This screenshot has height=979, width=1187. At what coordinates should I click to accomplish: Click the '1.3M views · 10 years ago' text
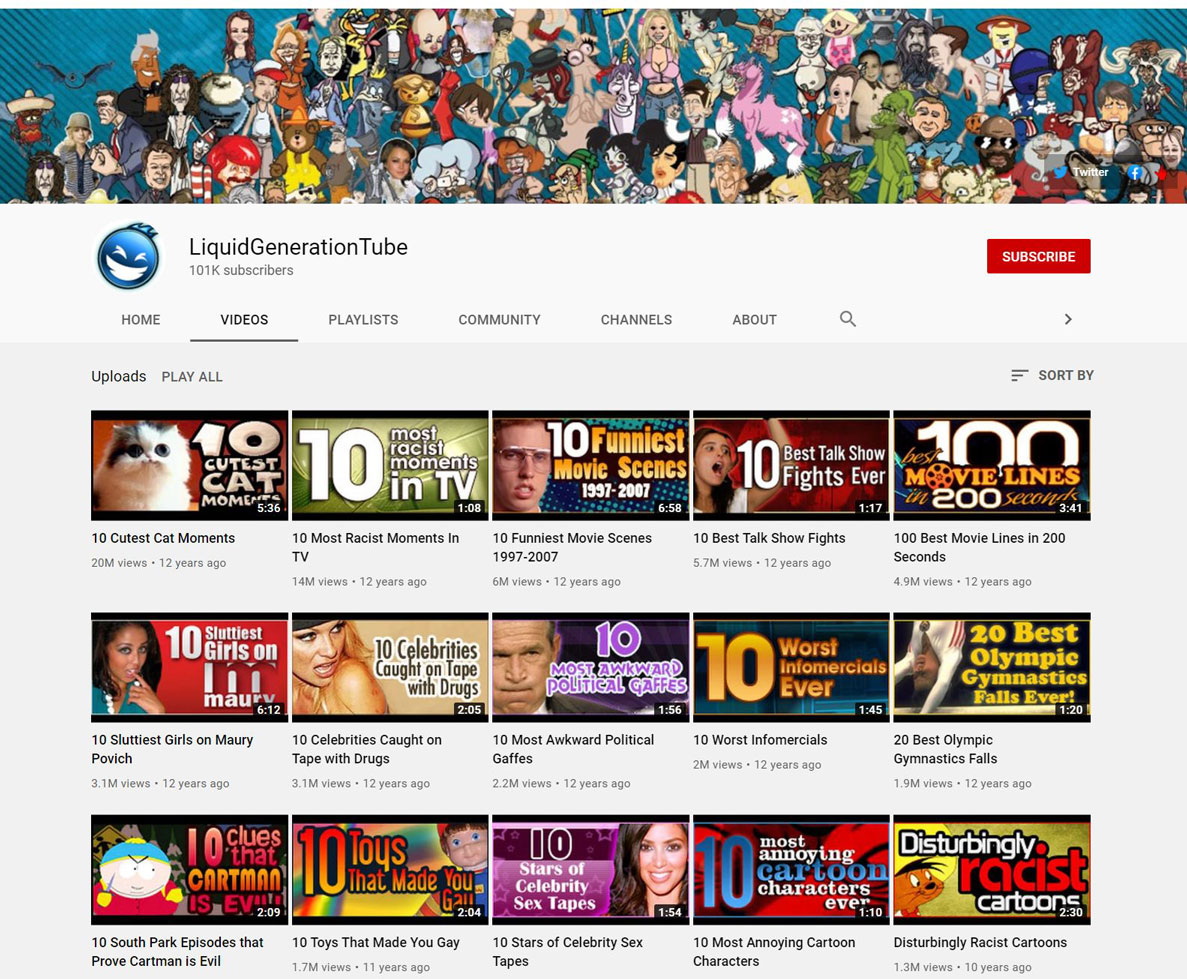coord(963,968)
